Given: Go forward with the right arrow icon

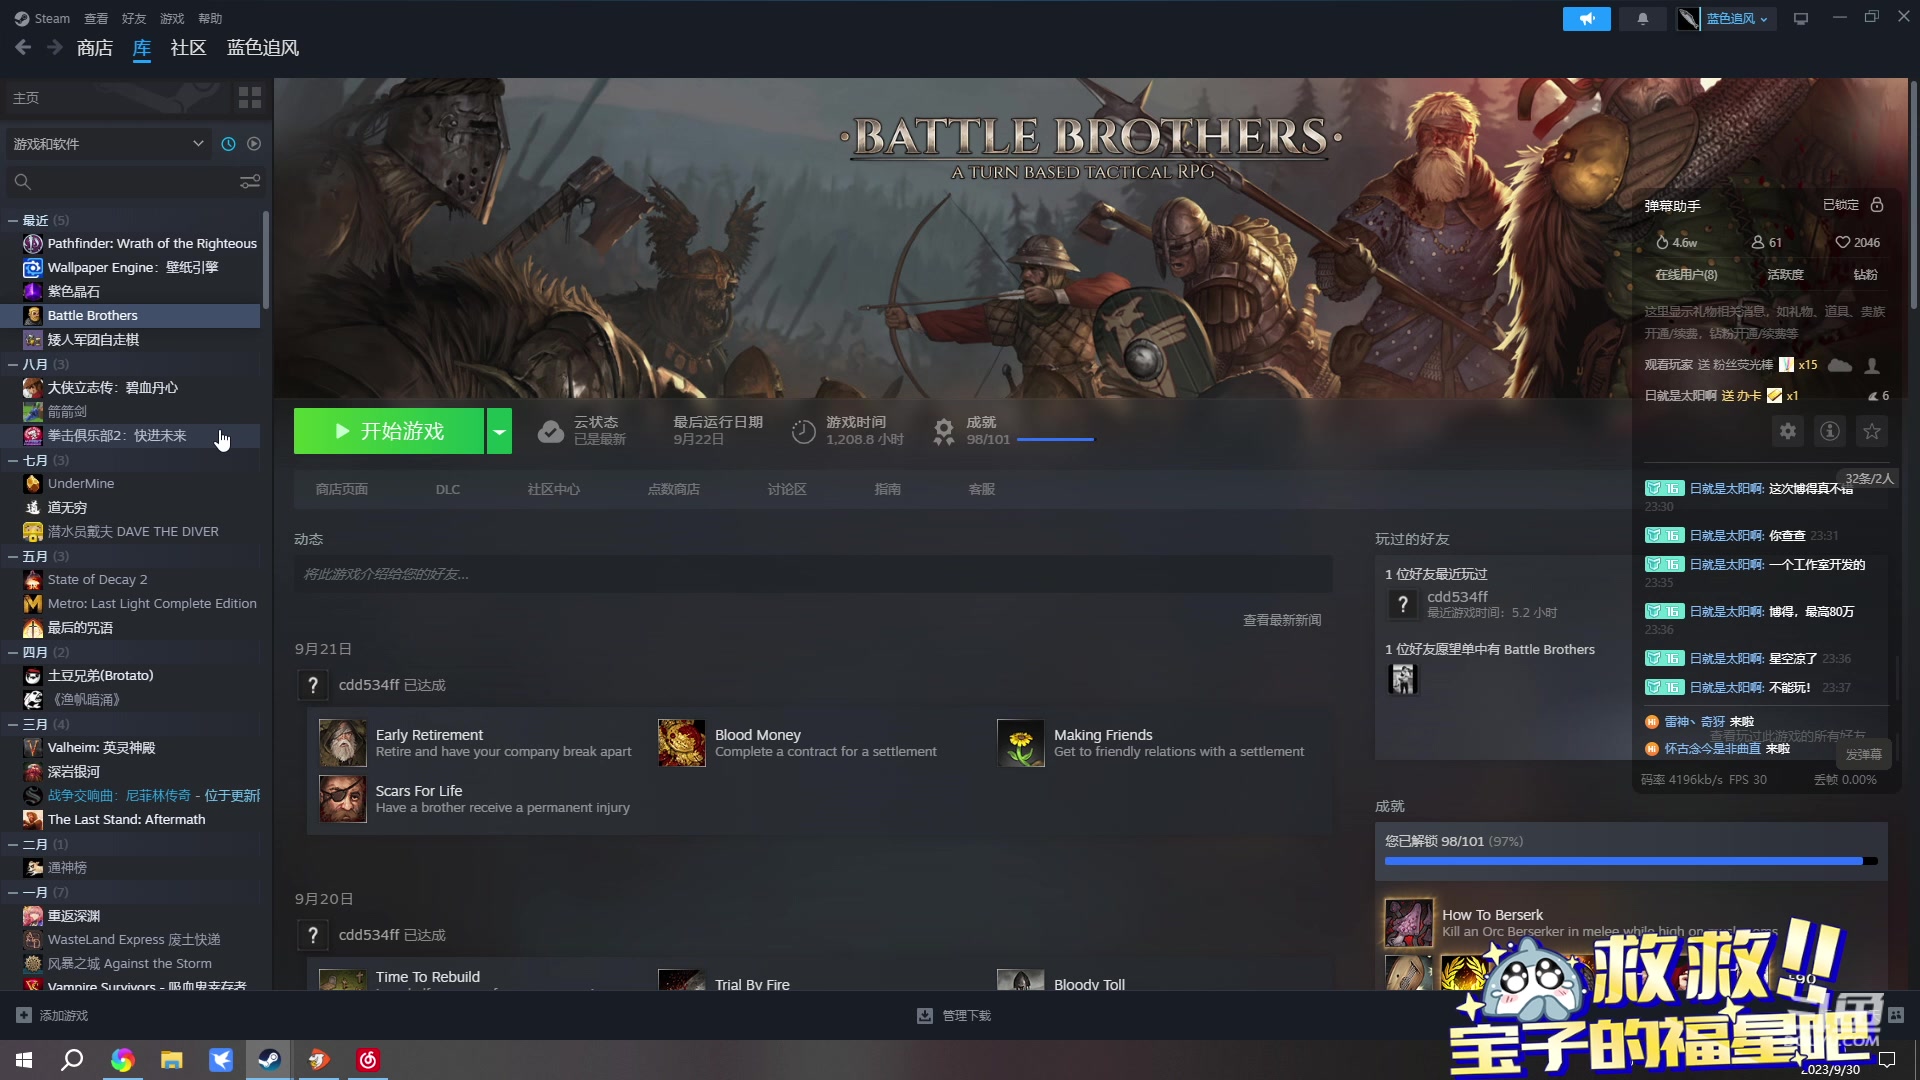Looking at the screenshot, I should pos(55,47).
